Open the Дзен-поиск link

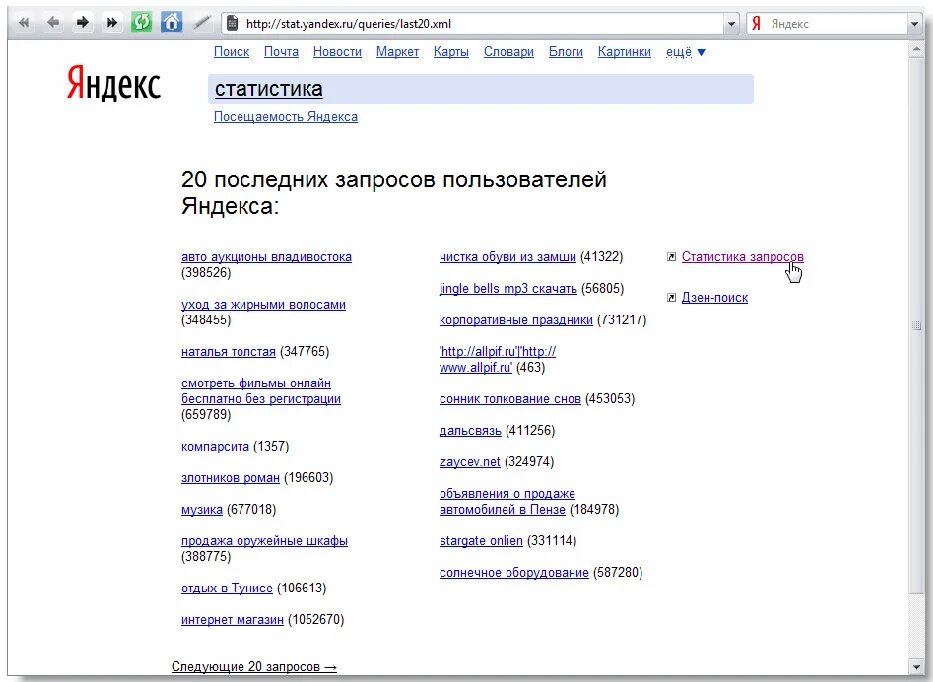(x=715, y=298)
